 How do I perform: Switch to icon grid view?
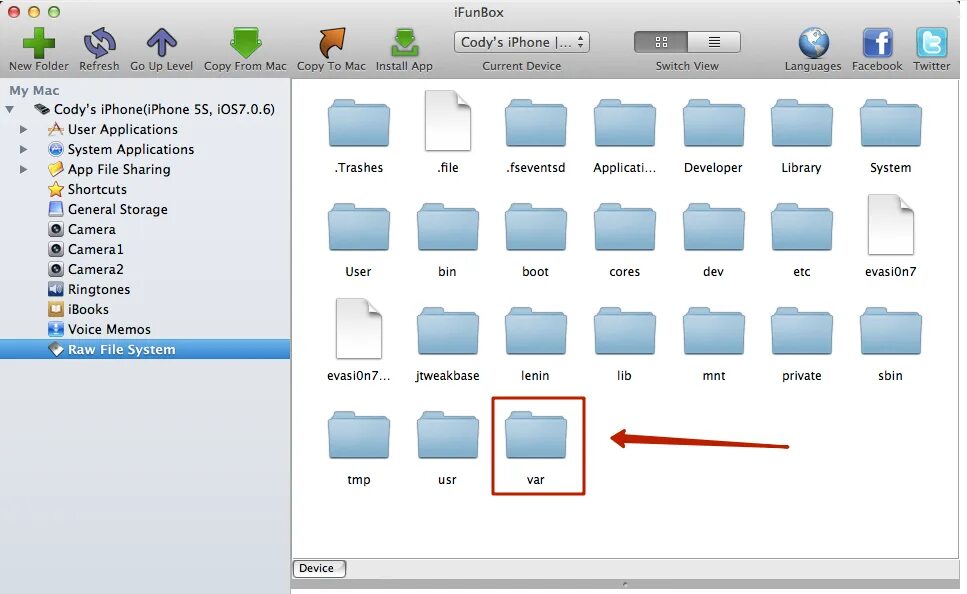pyautogui.click(x=661, y=42)
